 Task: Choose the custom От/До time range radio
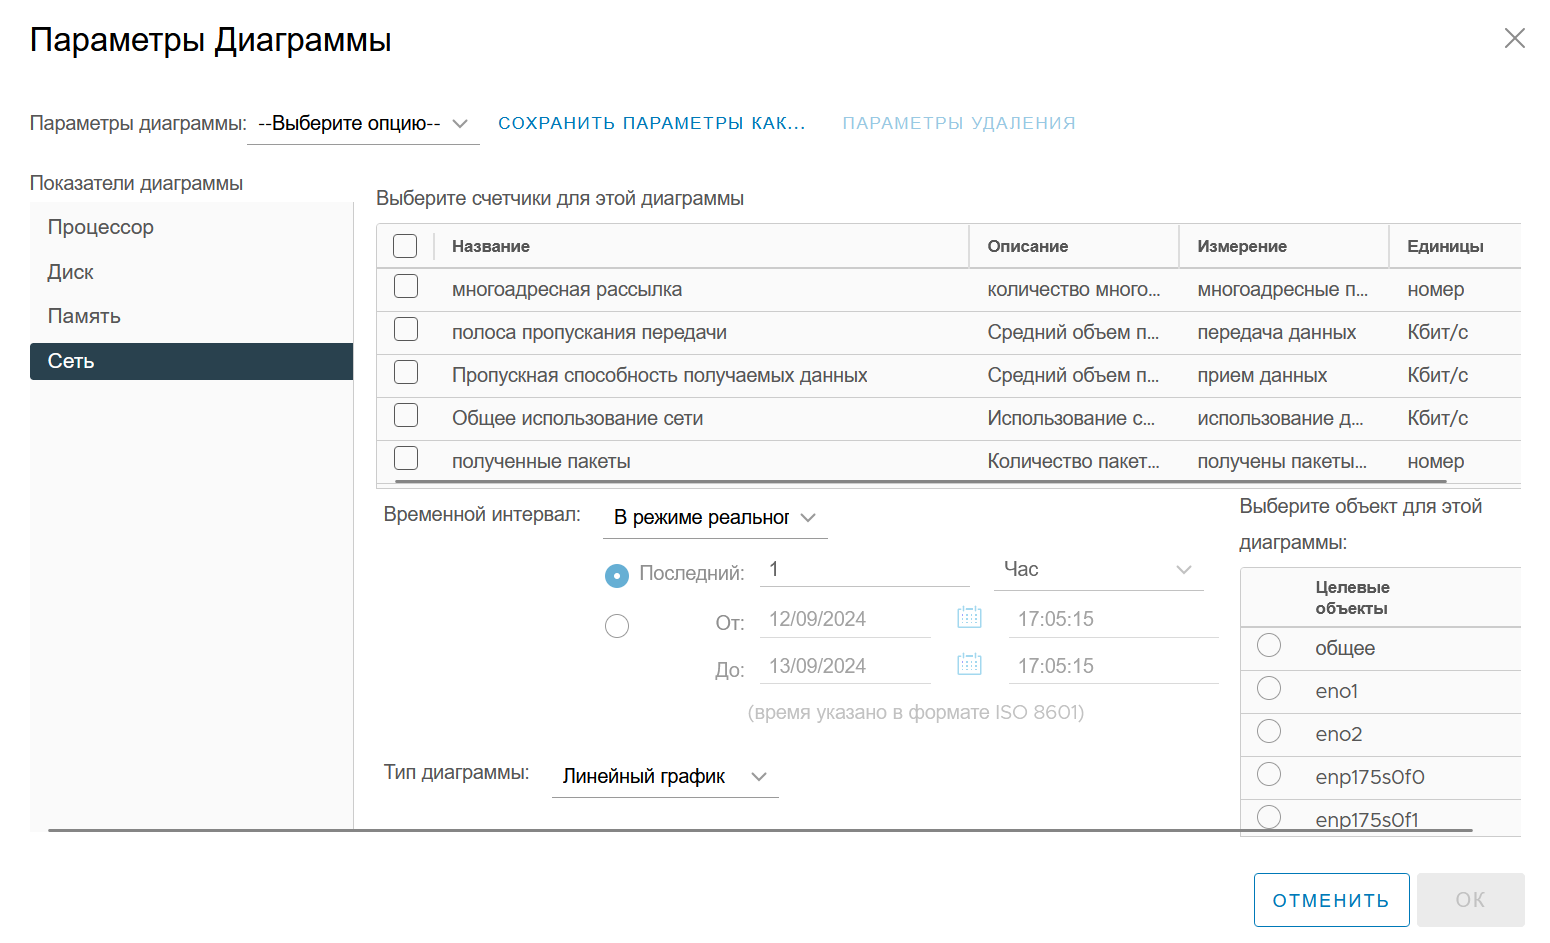(x=617, y=626)
